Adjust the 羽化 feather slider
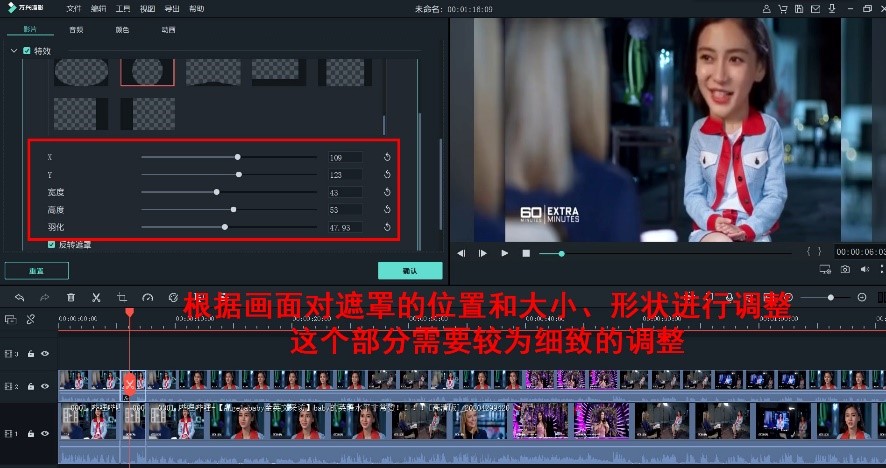 (x=225, y=227)
